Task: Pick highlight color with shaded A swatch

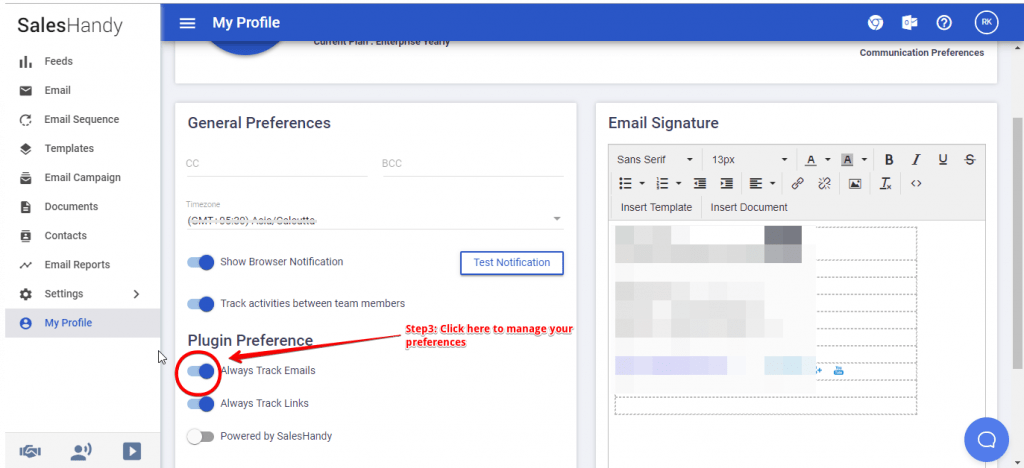Action: [847, 160]
